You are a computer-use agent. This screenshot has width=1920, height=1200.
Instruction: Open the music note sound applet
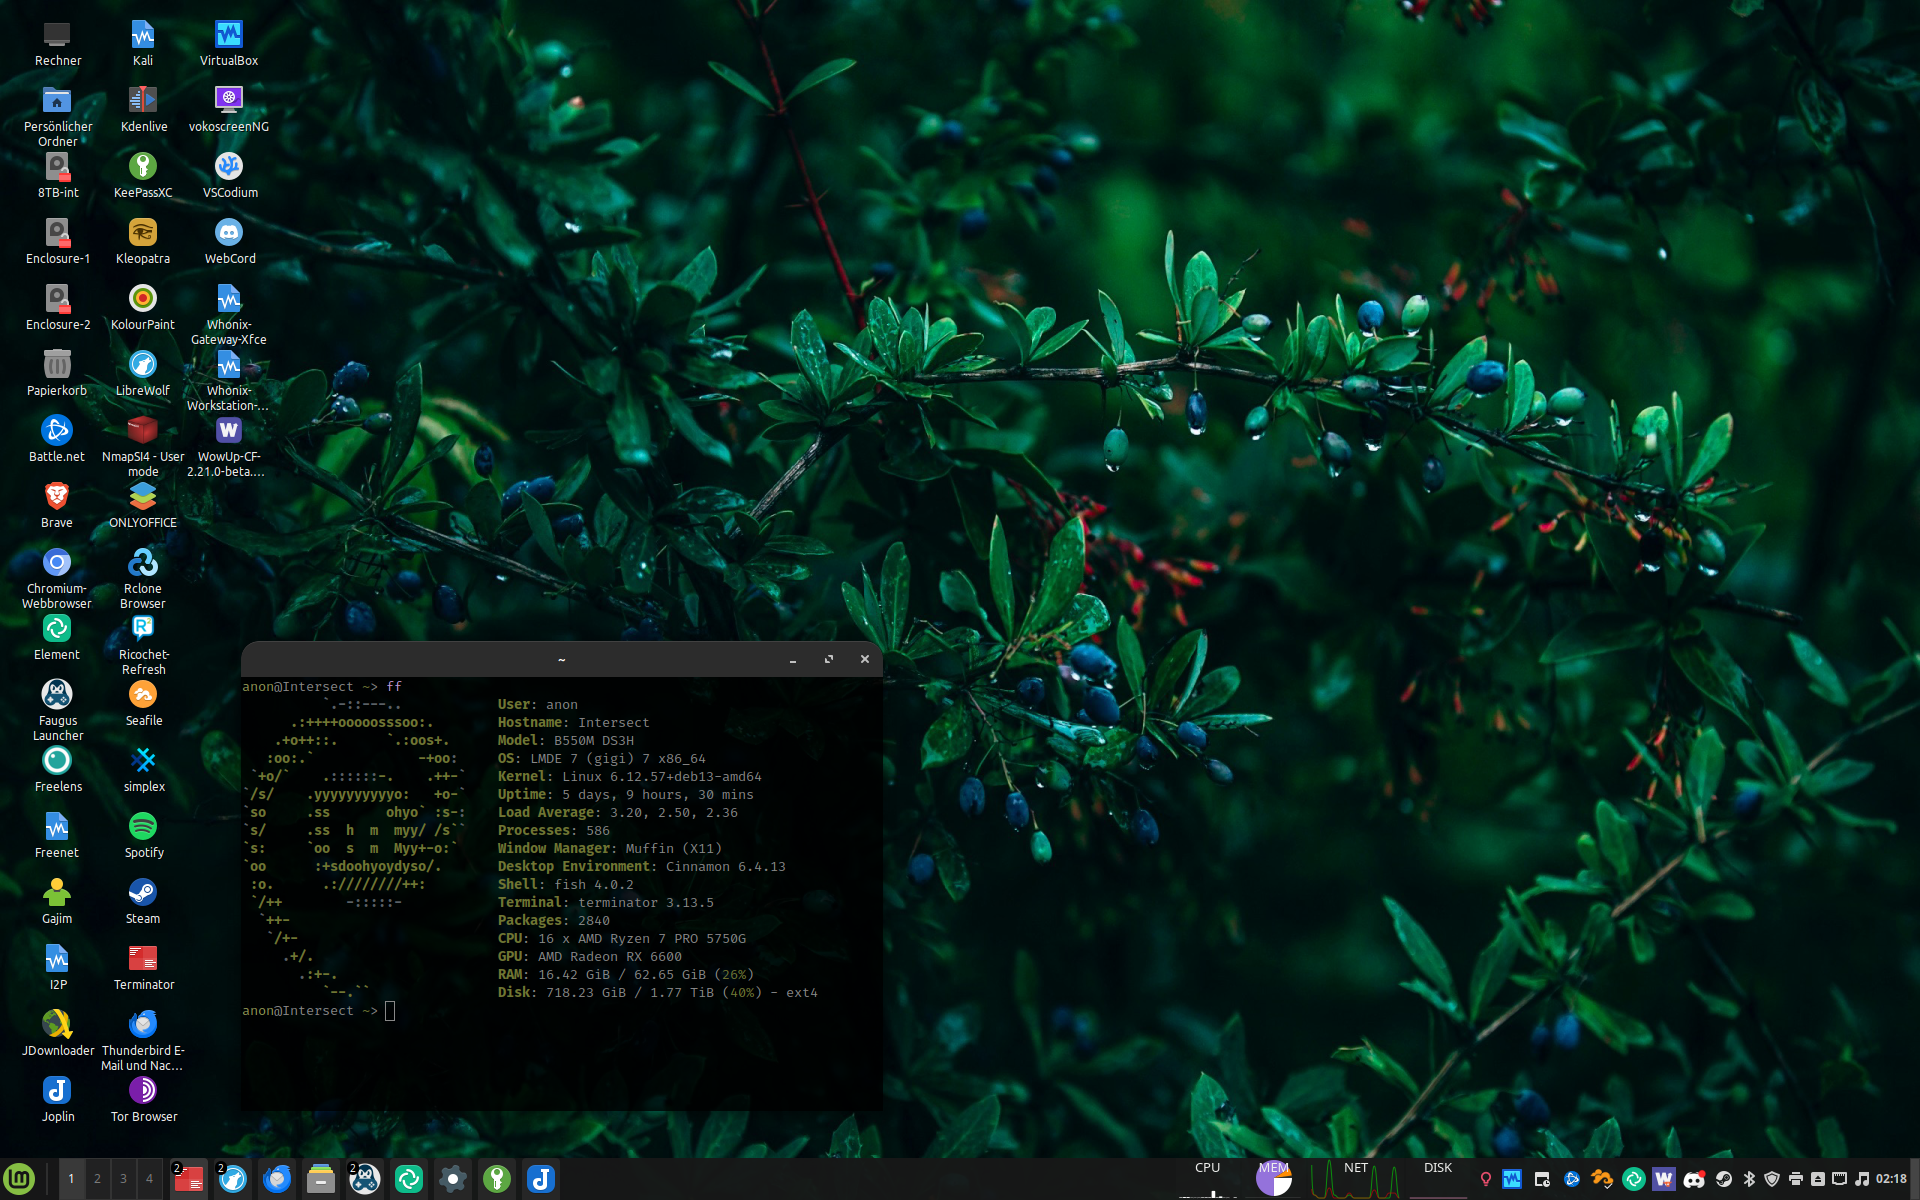pyautogui.click(x=1862, y=1179)
